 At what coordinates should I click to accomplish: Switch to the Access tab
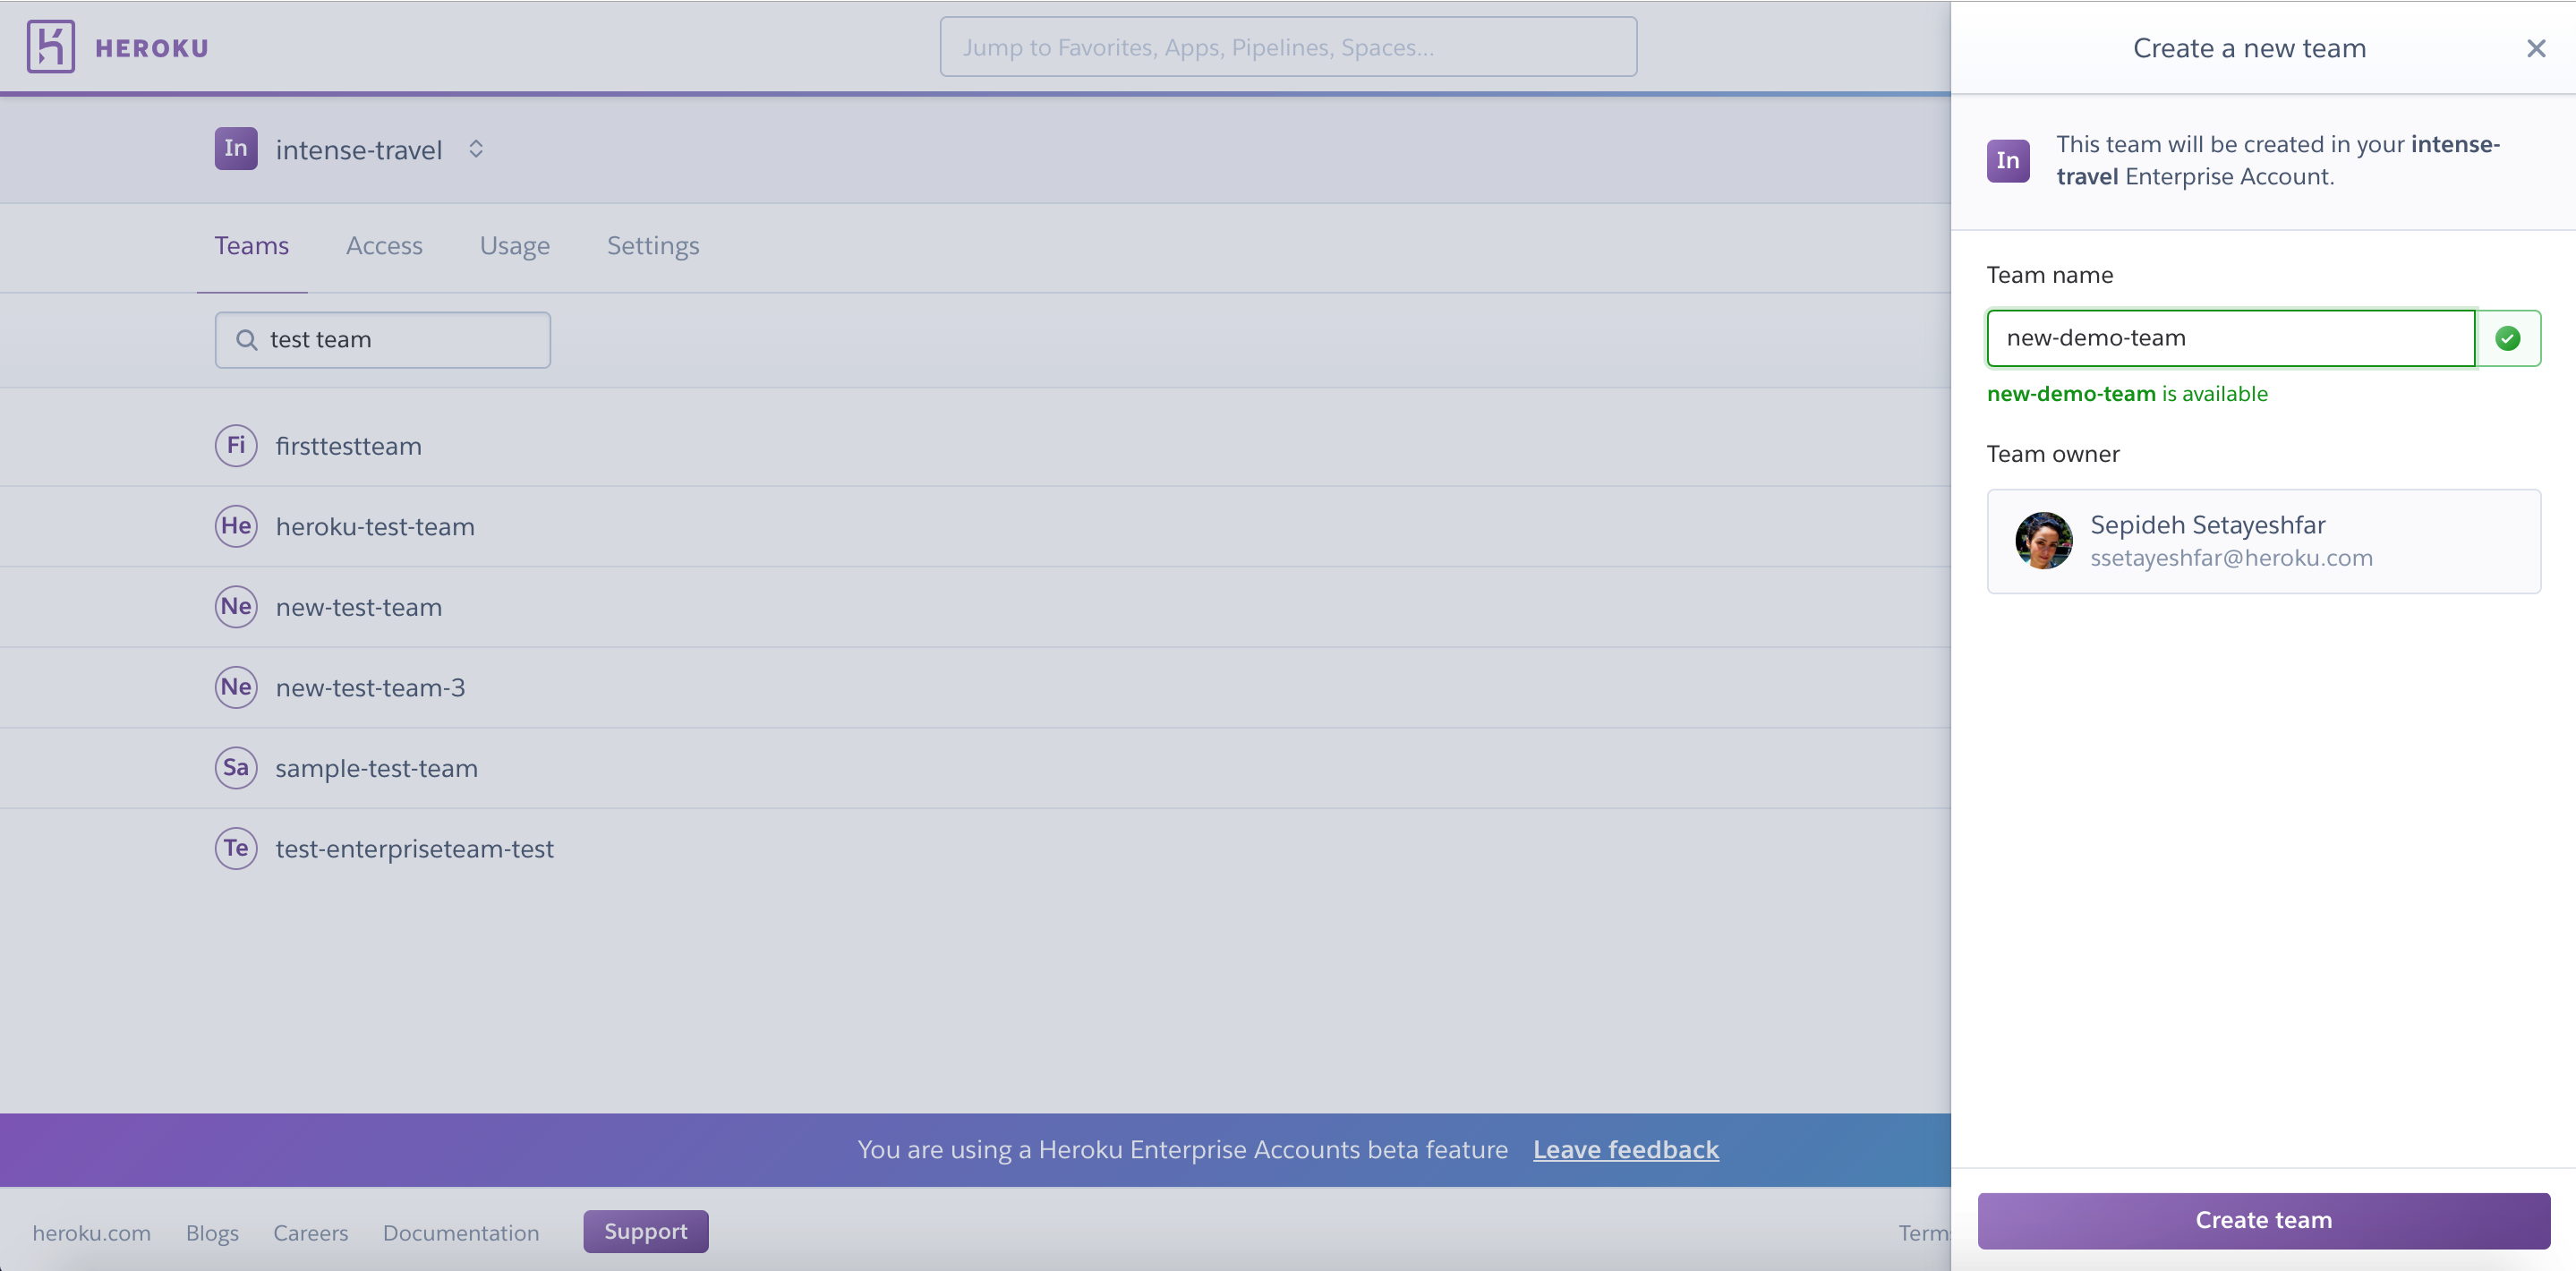click(384, 246)
